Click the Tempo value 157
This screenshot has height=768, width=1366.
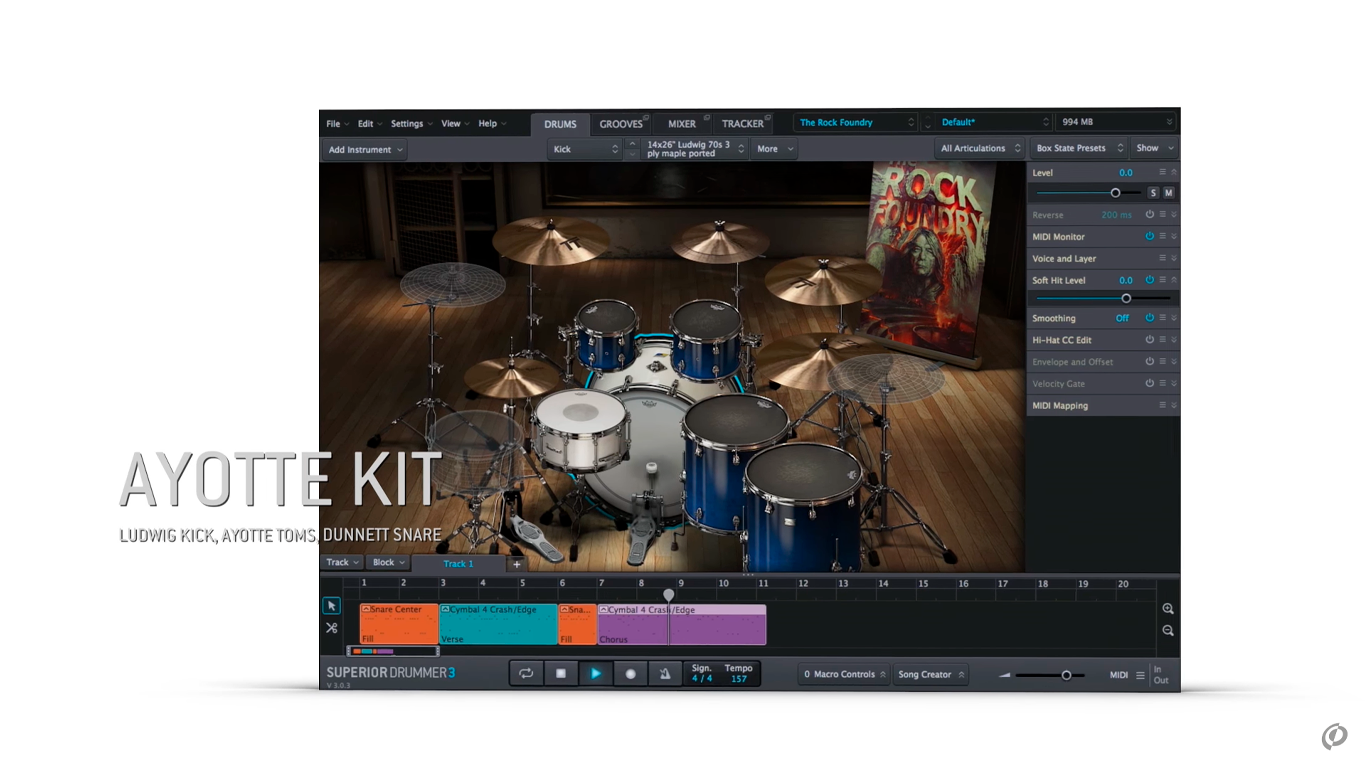[739, 679]
